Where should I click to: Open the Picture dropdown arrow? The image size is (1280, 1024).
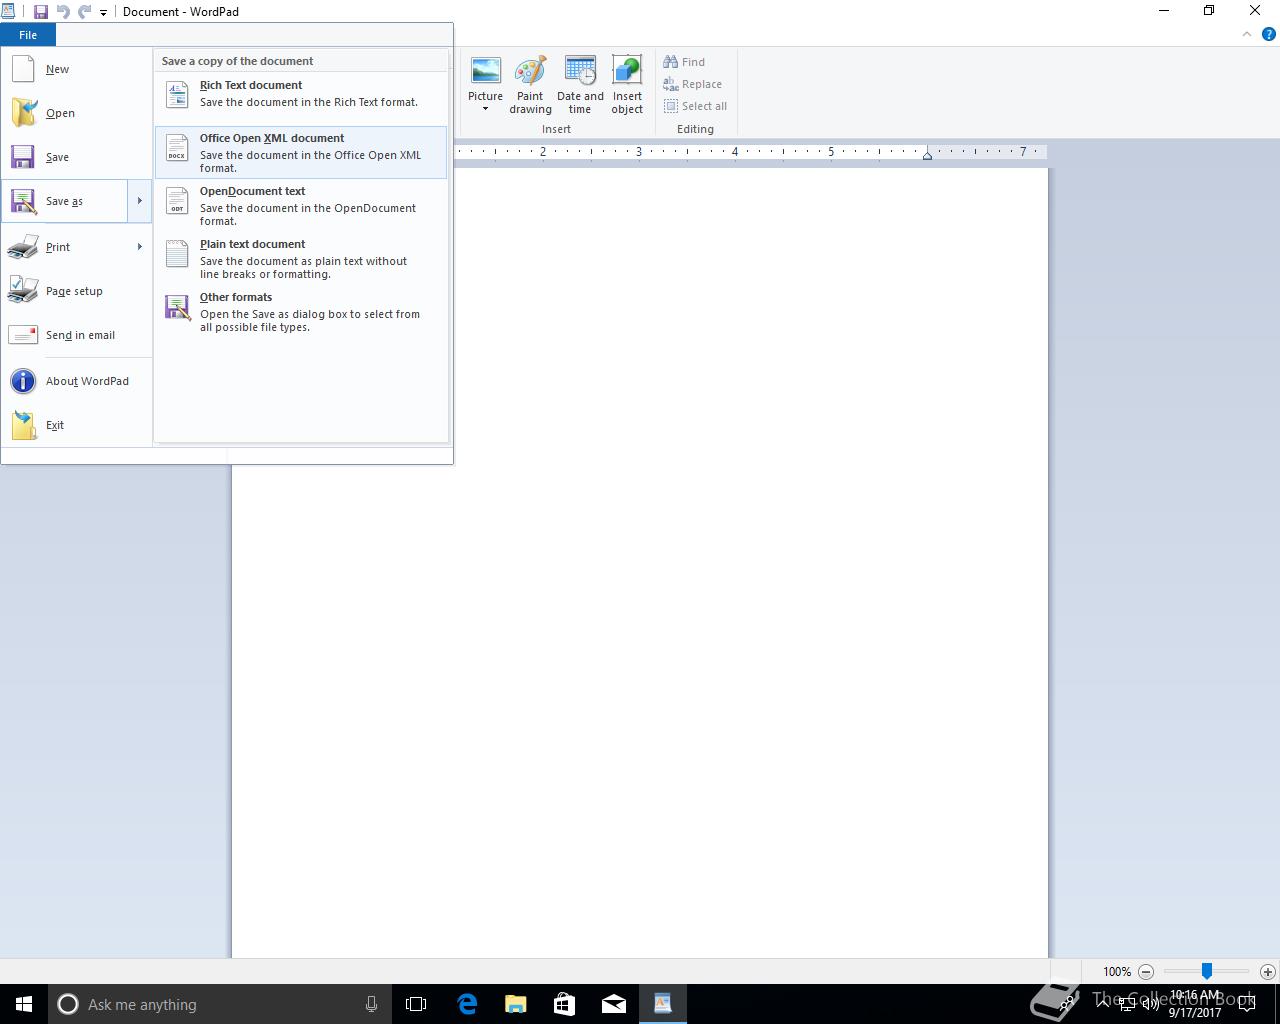[x=486, y=109]
